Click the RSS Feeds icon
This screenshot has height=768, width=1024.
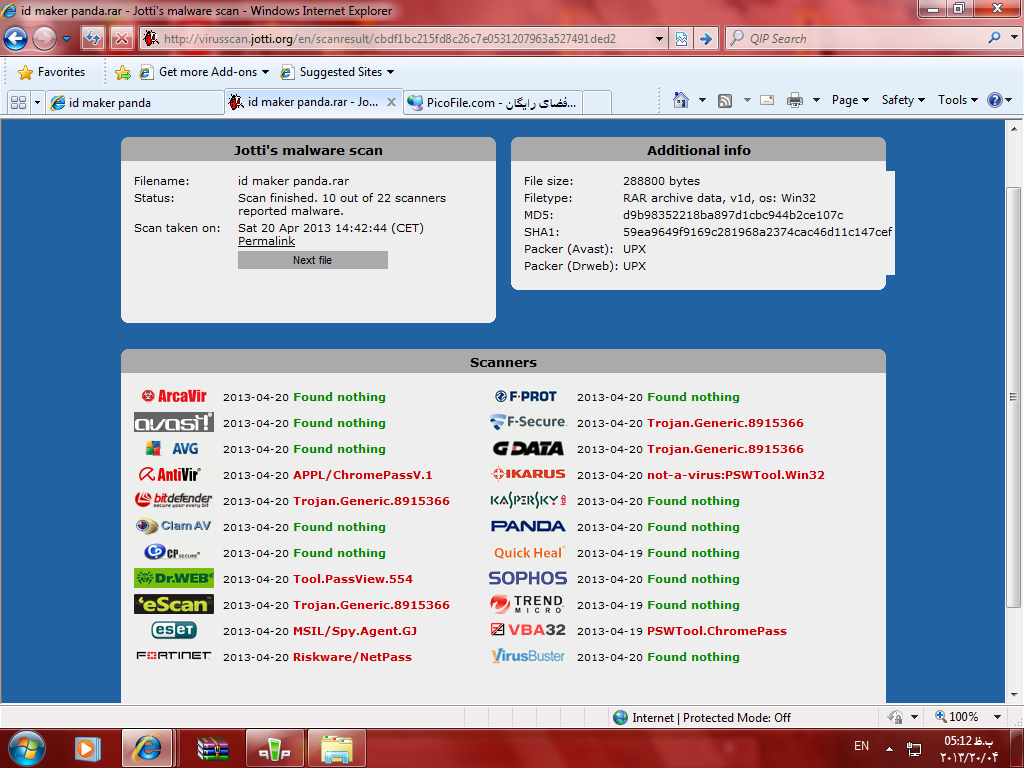click(x=725, y=100)
